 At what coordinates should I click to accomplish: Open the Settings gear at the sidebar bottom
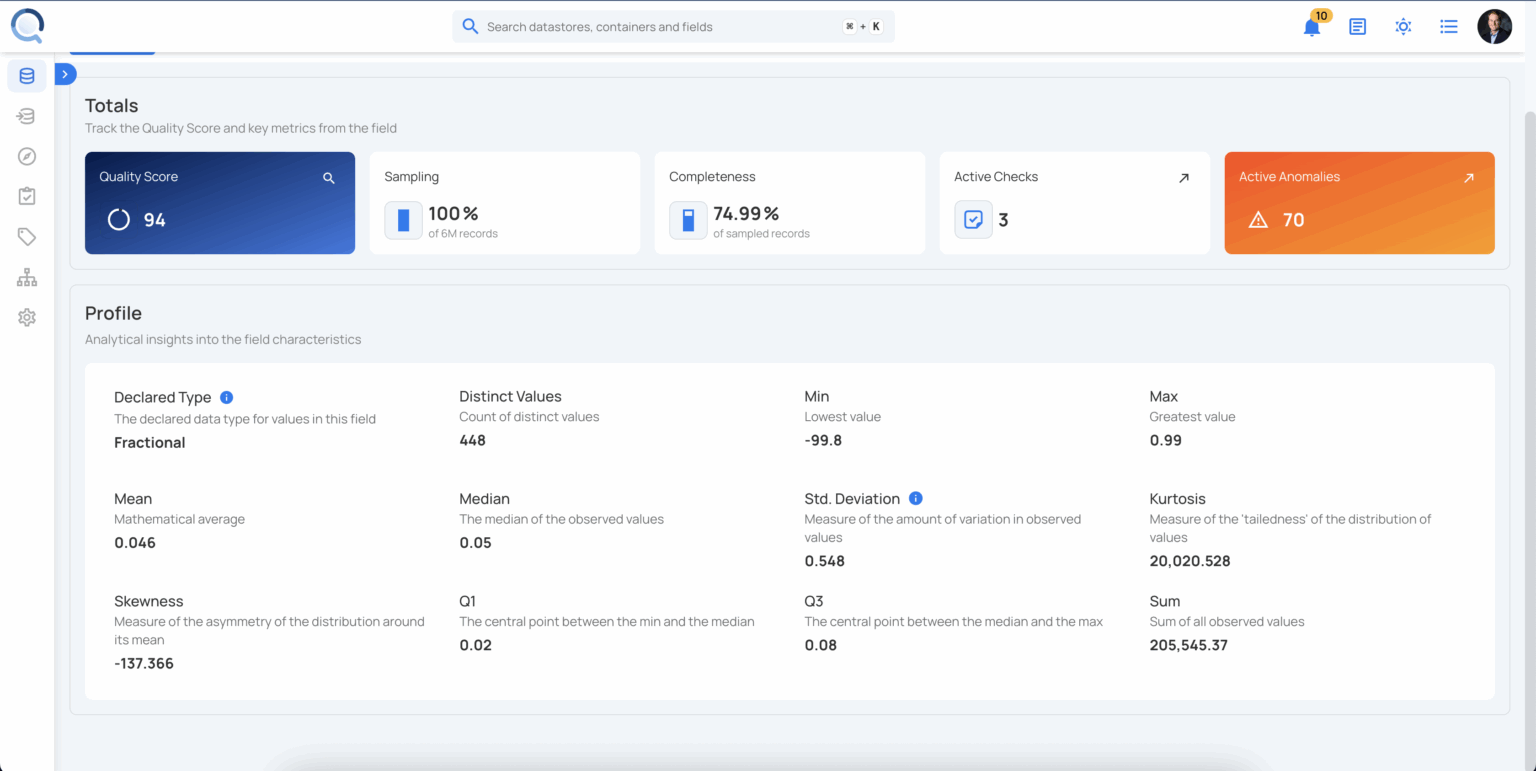pos(27,317)
